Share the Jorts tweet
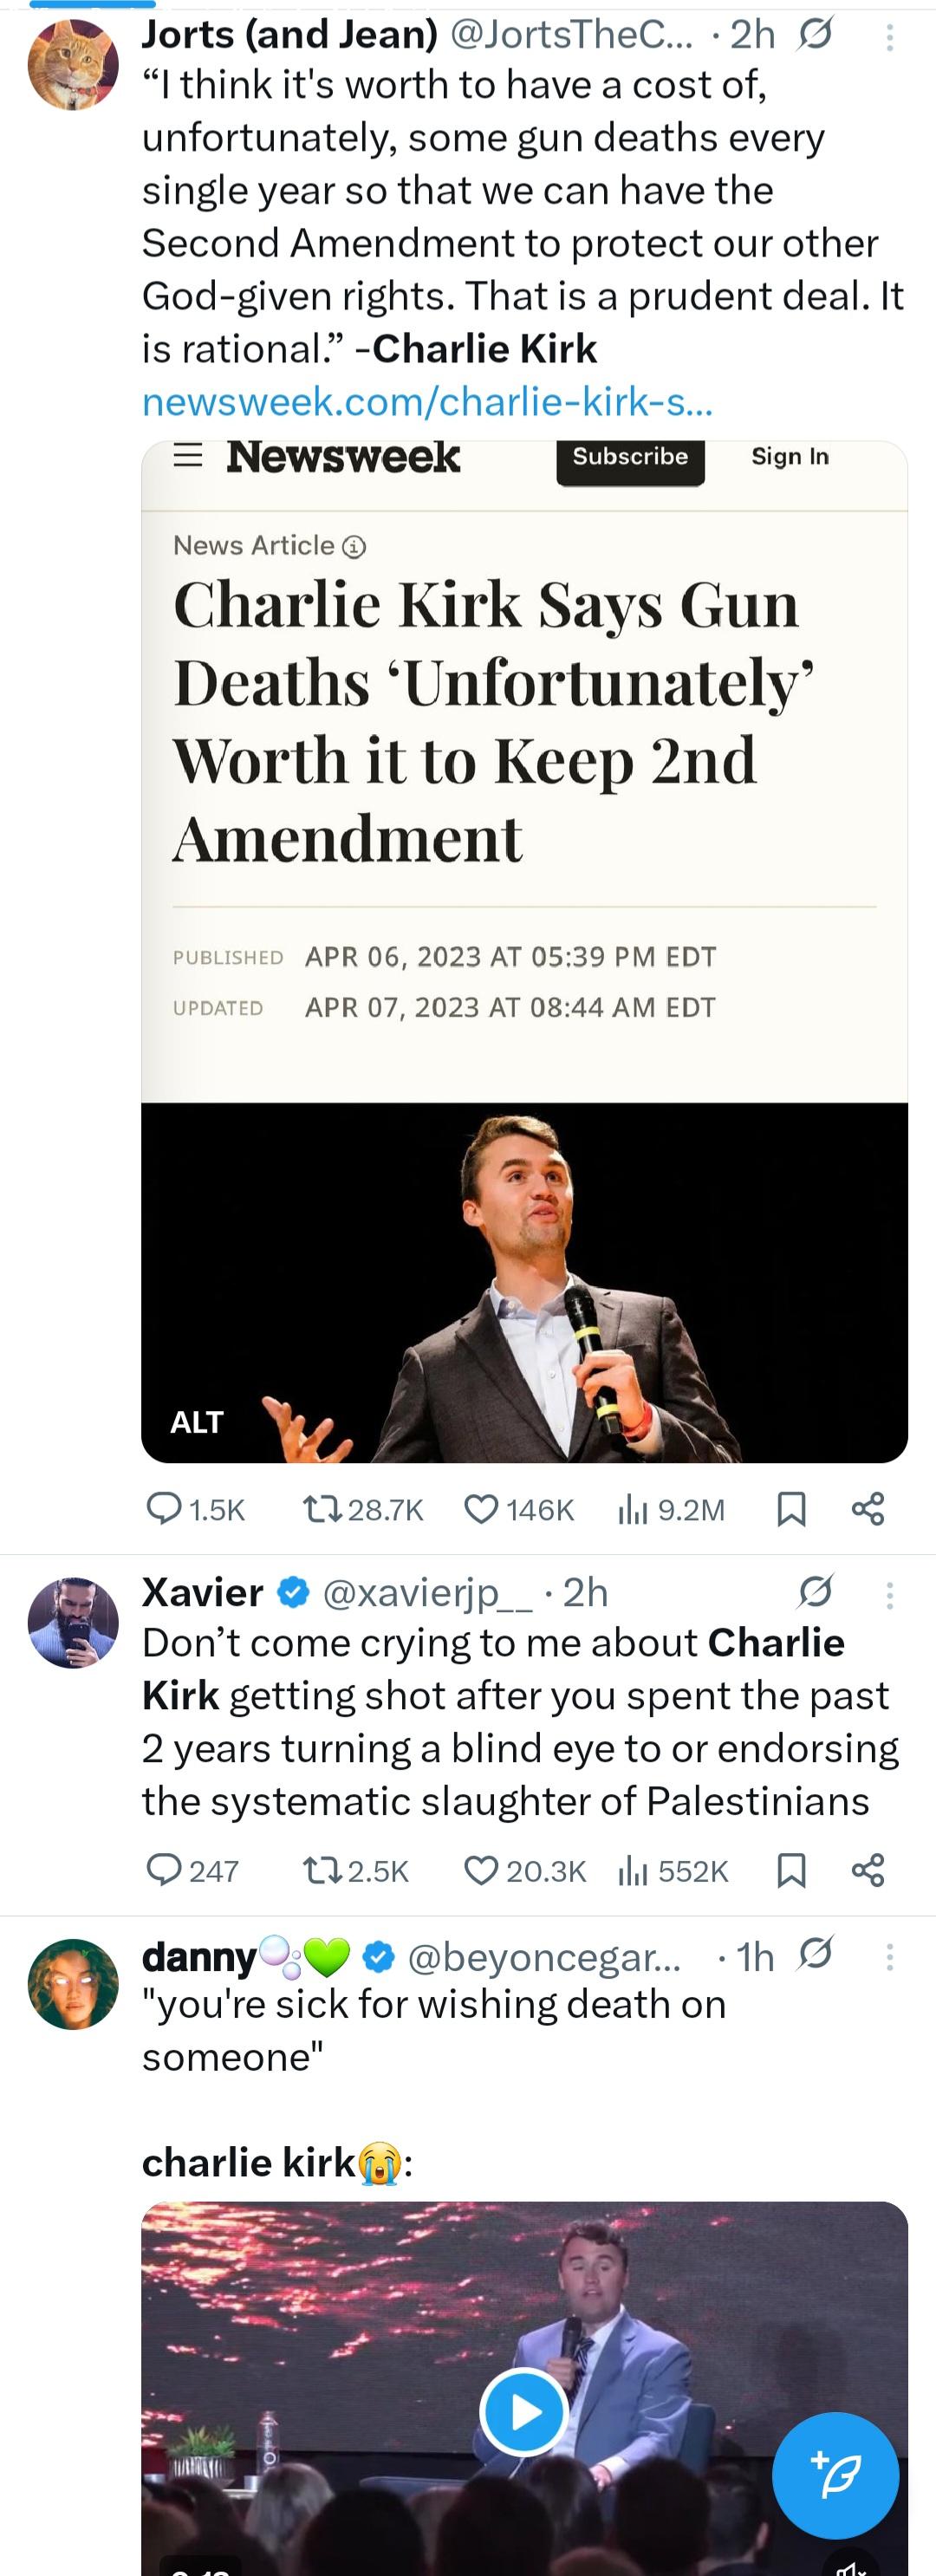This screenshot has width=936, height=2576. tap(868, 1508)
